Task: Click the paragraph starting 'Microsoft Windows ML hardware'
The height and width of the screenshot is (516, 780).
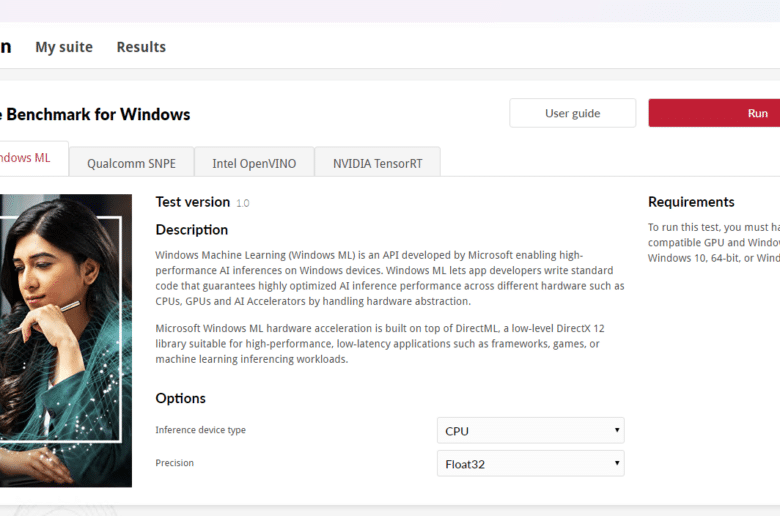Action: (x=380, y=344)
